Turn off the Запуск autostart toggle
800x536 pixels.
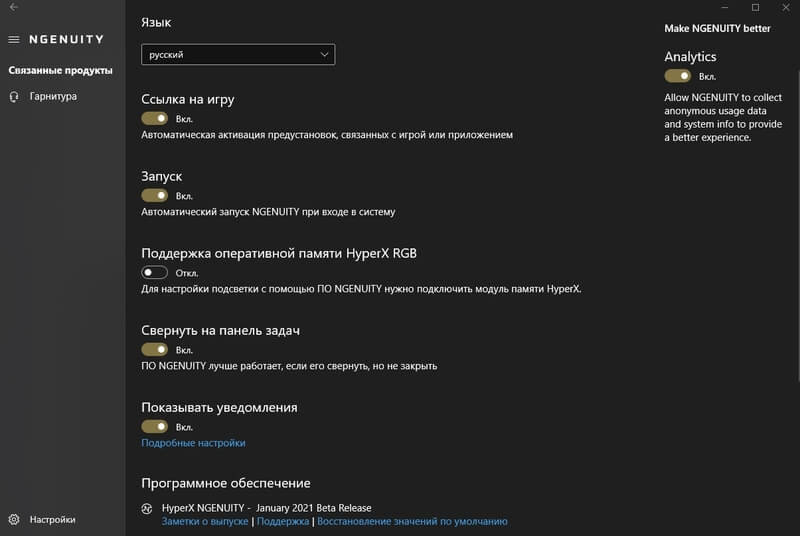[155, 195]
